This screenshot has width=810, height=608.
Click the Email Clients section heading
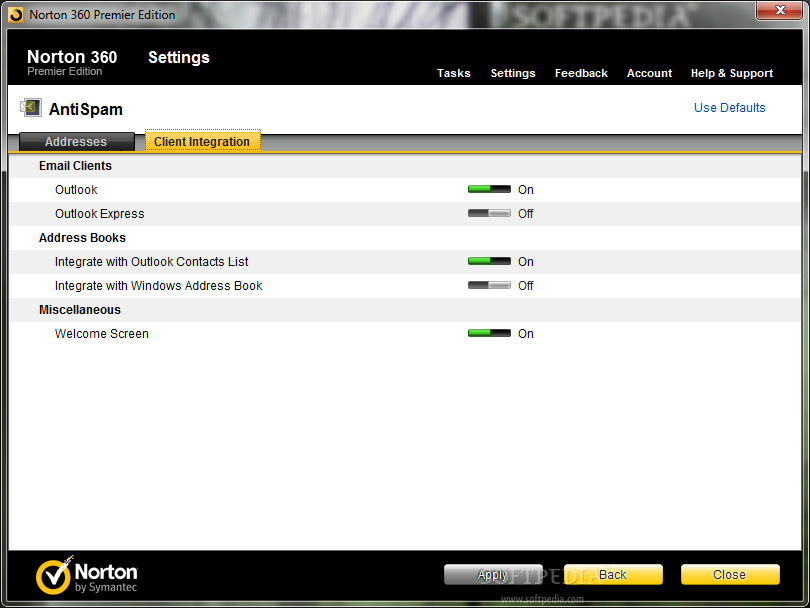pyautogui.click(x=75, y=166)
